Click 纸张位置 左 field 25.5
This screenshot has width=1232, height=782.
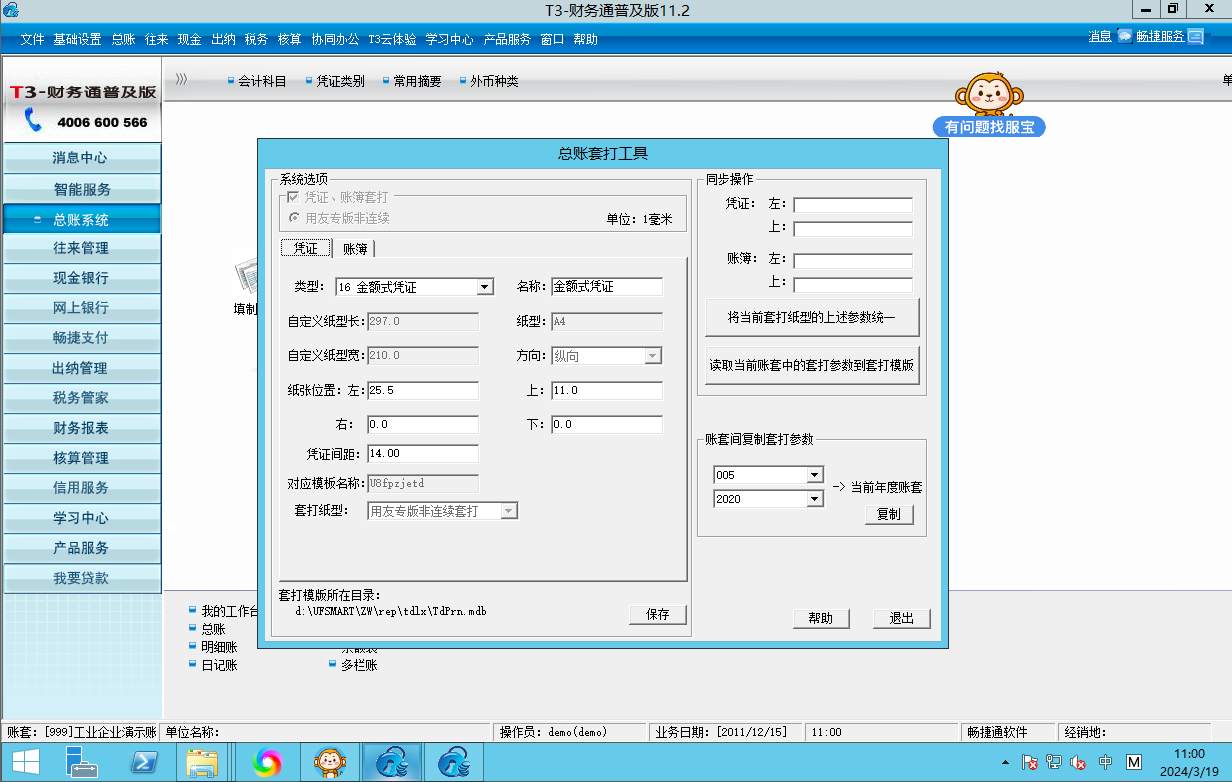pos(423,391)
